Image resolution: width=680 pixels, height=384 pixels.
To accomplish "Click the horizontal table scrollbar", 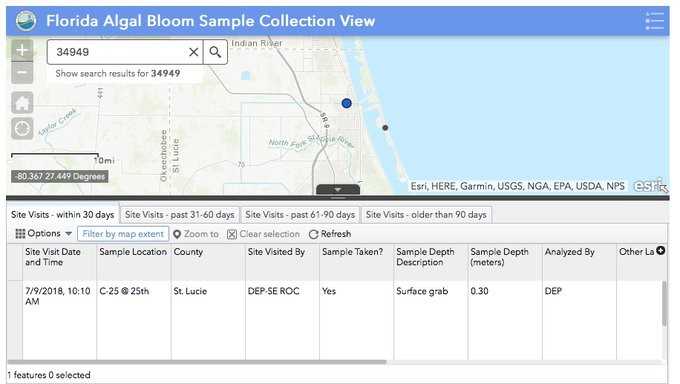I will click(197, 362).
